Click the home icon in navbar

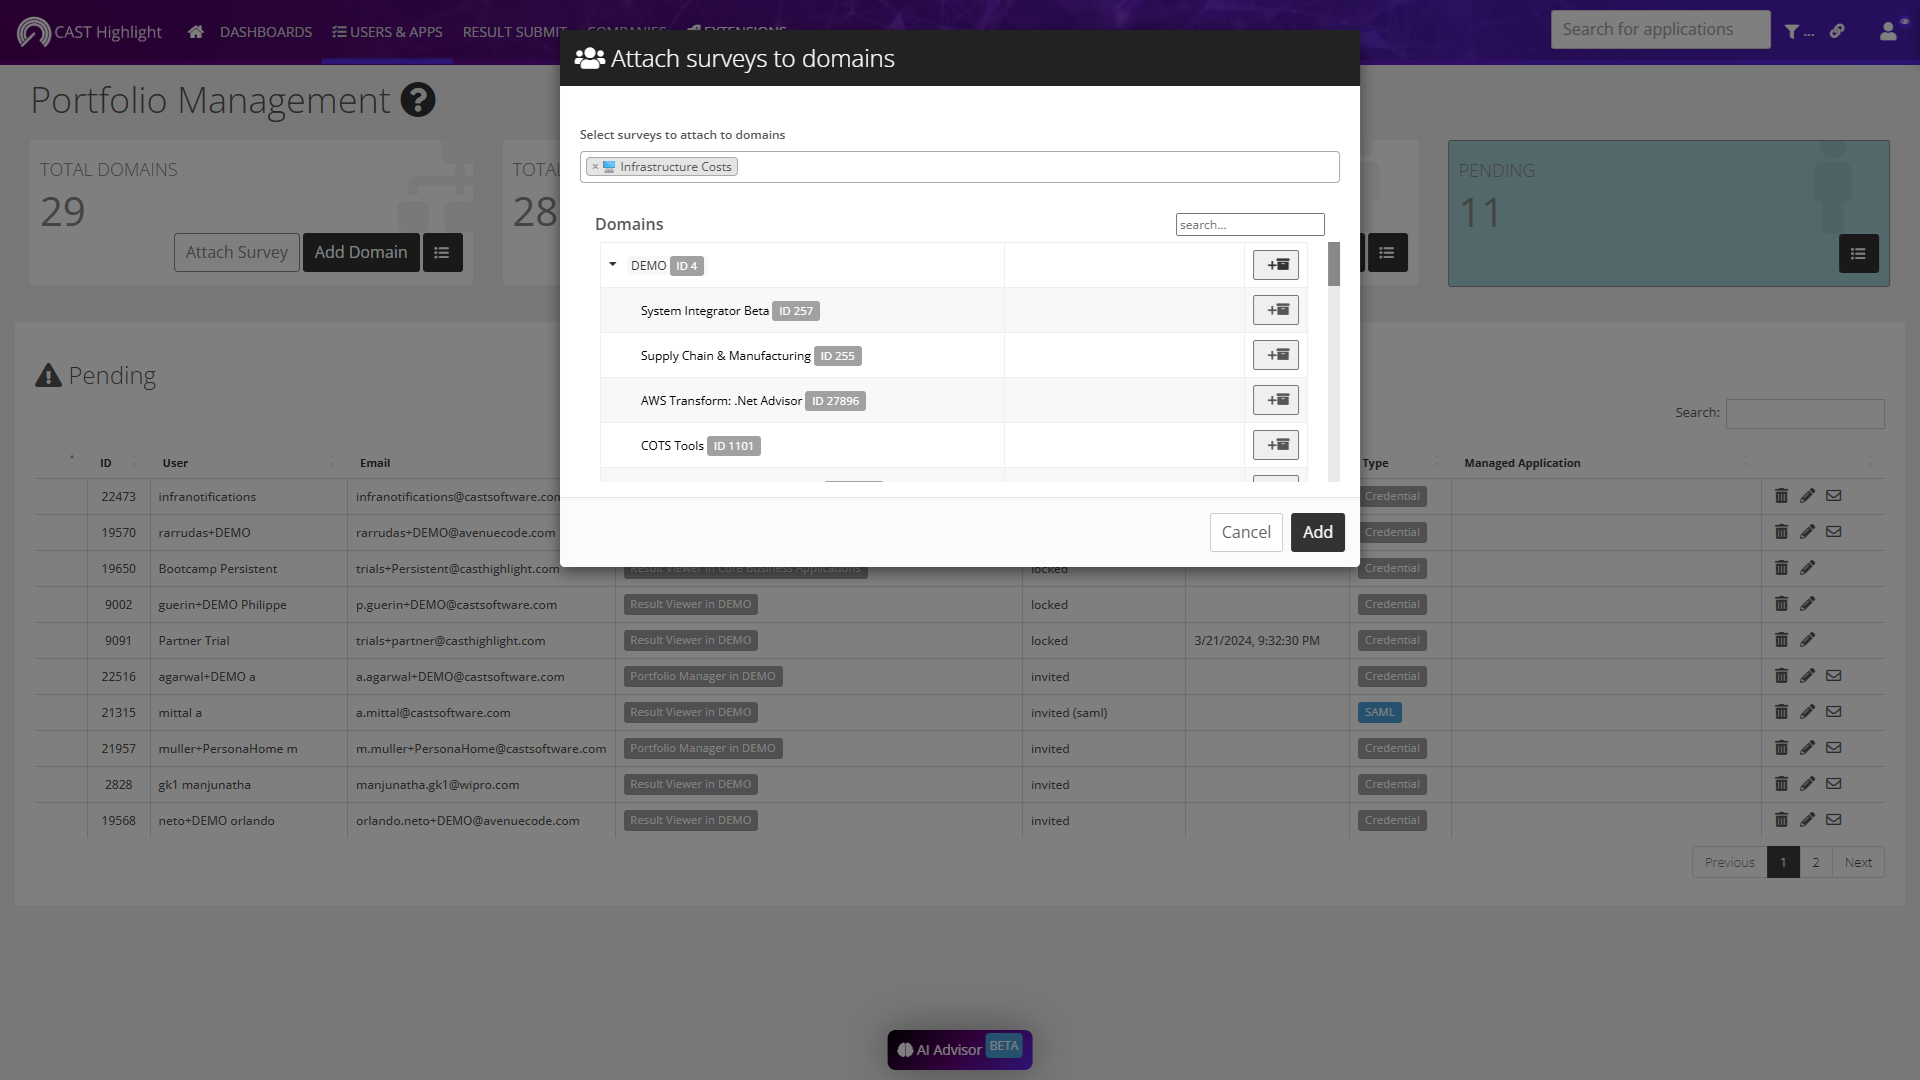[196, 32]
